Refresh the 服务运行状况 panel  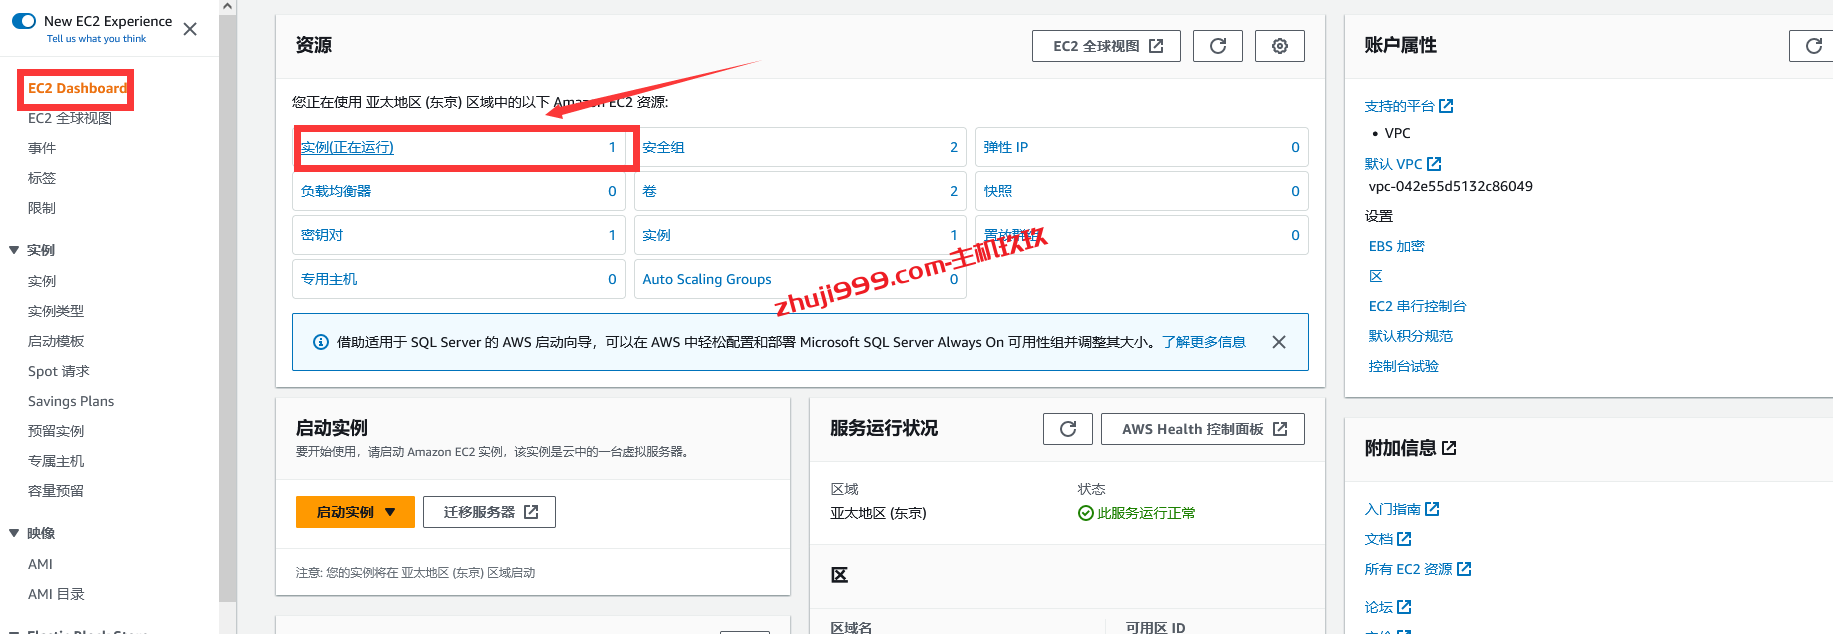1068,429
